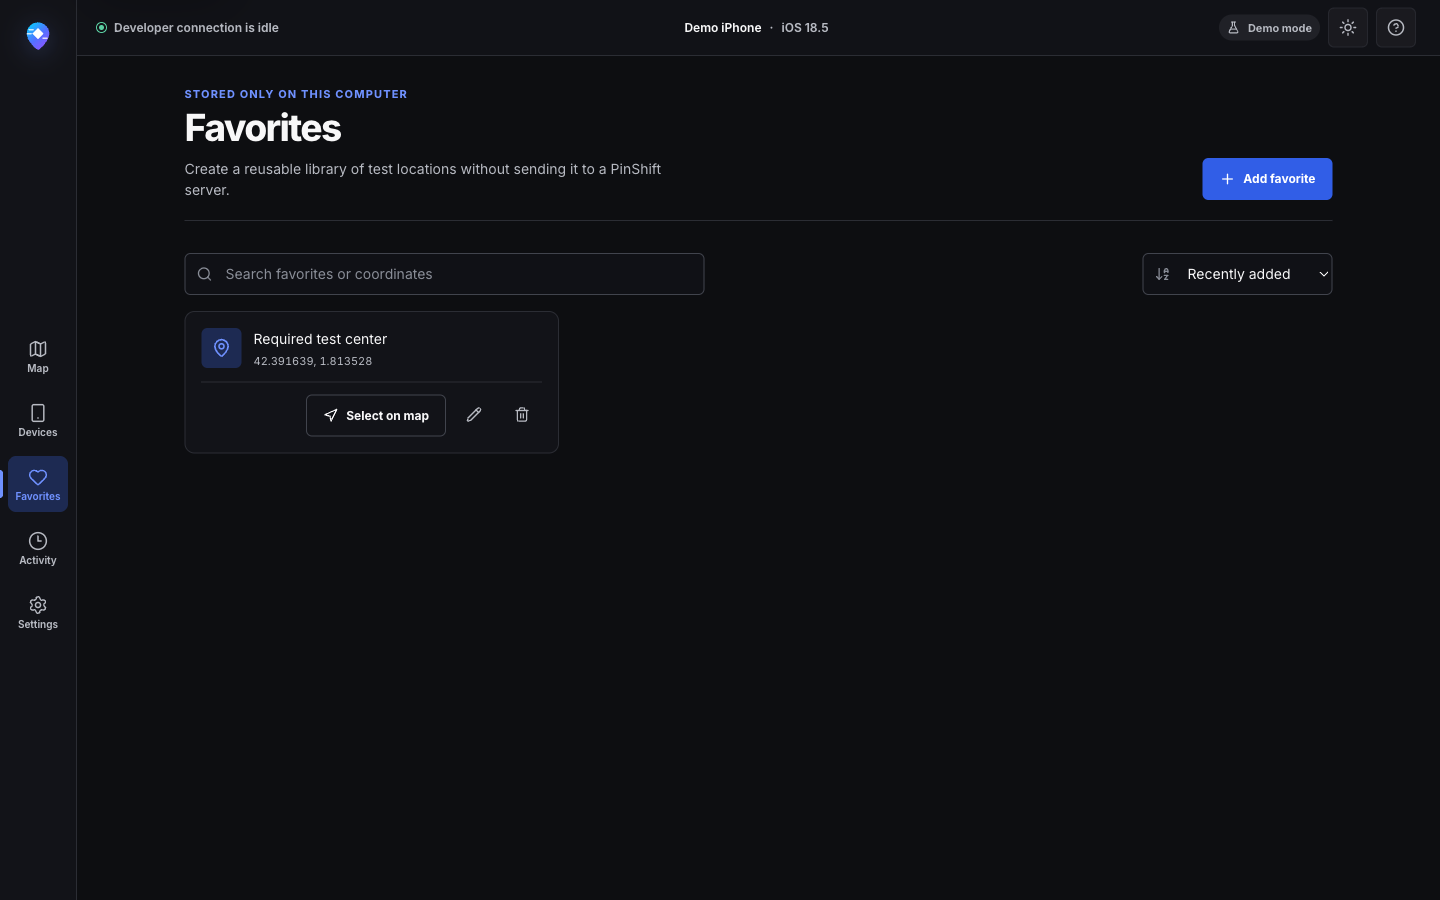Click the location pin icon on favorite card
Image resolution: width=1440 pixels, height=900 pixels.
pos(222,348)
